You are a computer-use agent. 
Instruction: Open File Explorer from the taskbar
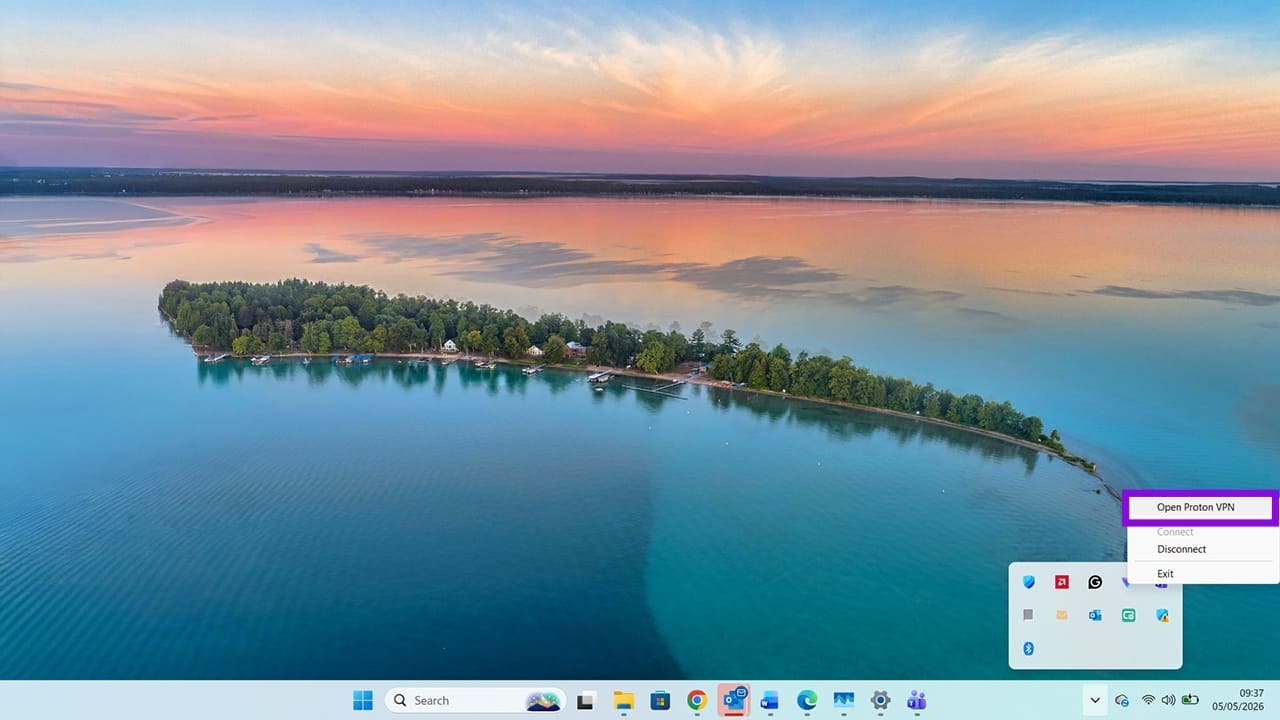[624, 700]
